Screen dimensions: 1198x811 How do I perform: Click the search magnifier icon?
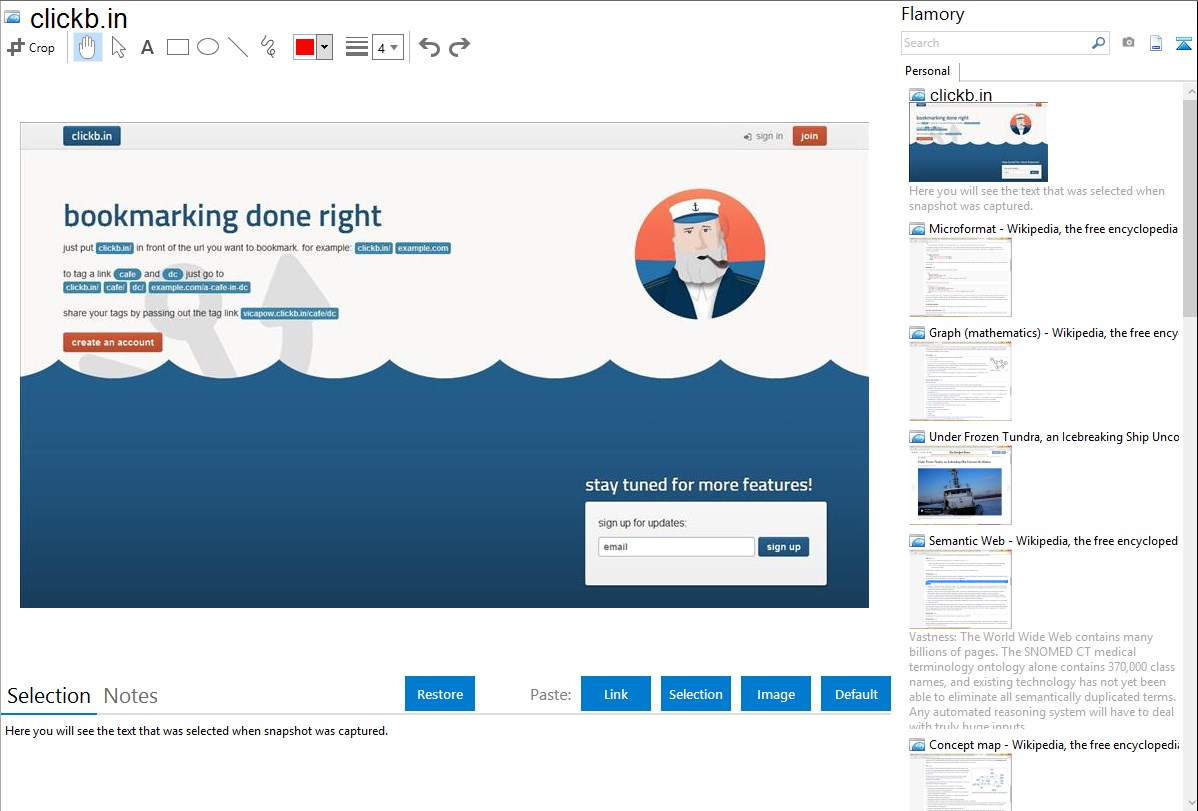pos(1099,43)
